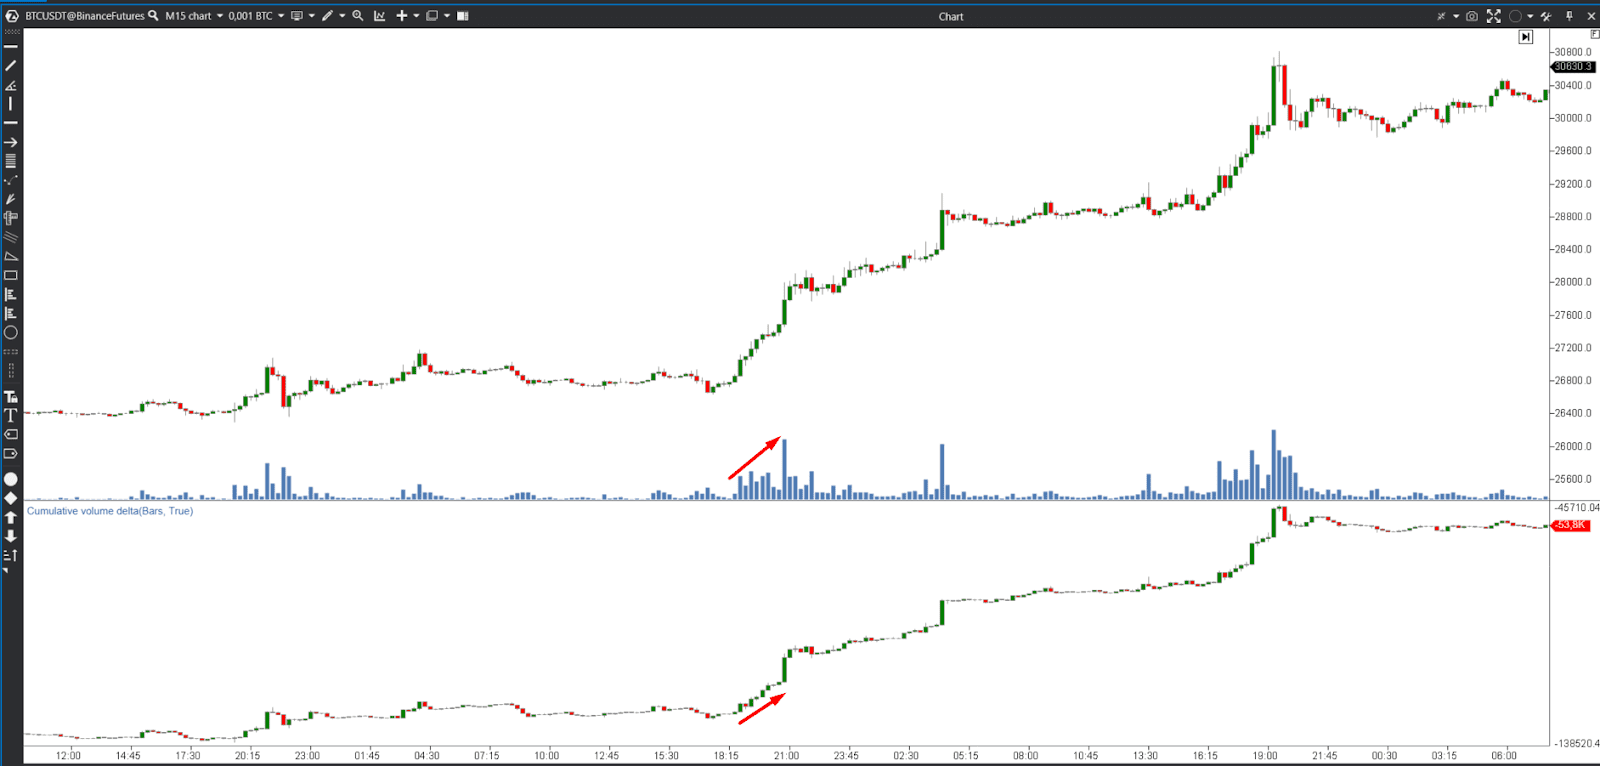Select the down arrow marker tool
This screenshot has height=766, width=1600.
point(11,536)
